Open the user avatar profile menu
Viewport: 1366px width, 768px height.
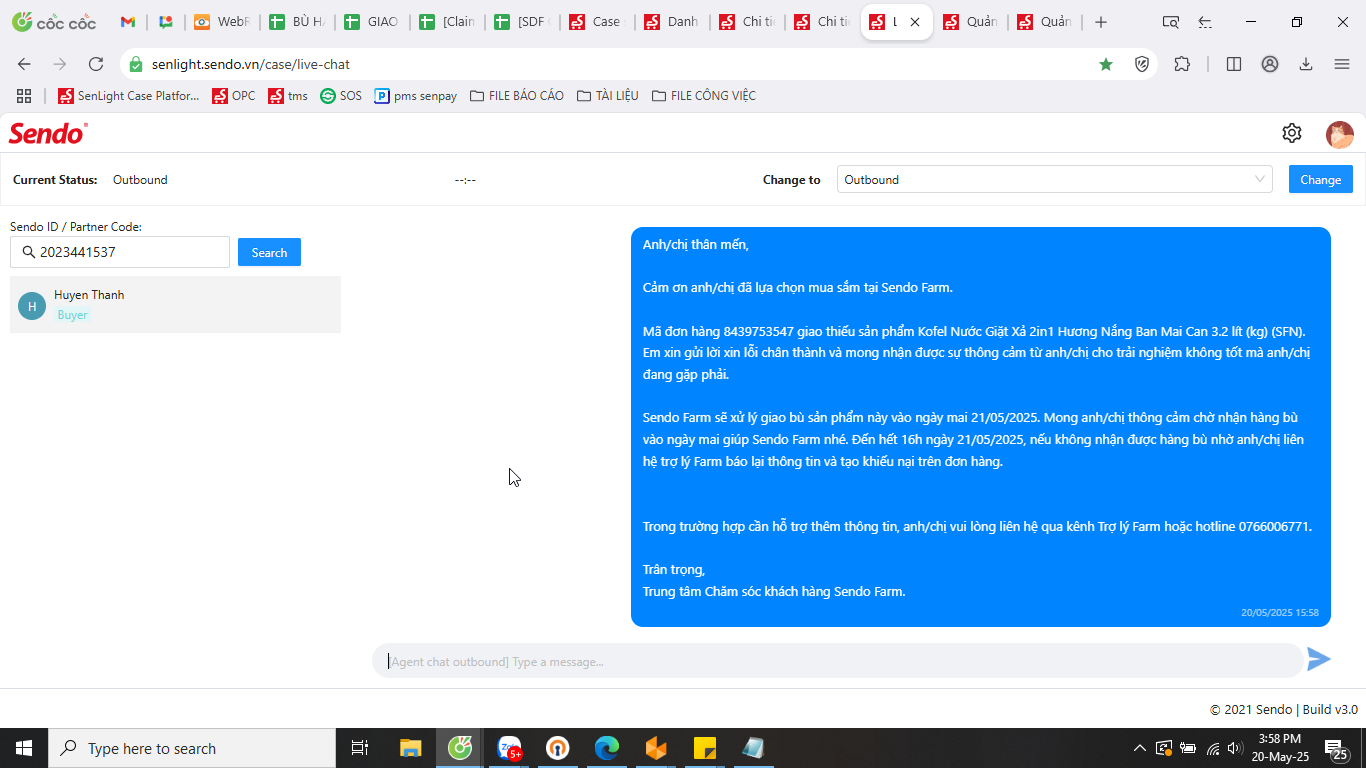pos(1339,134)
